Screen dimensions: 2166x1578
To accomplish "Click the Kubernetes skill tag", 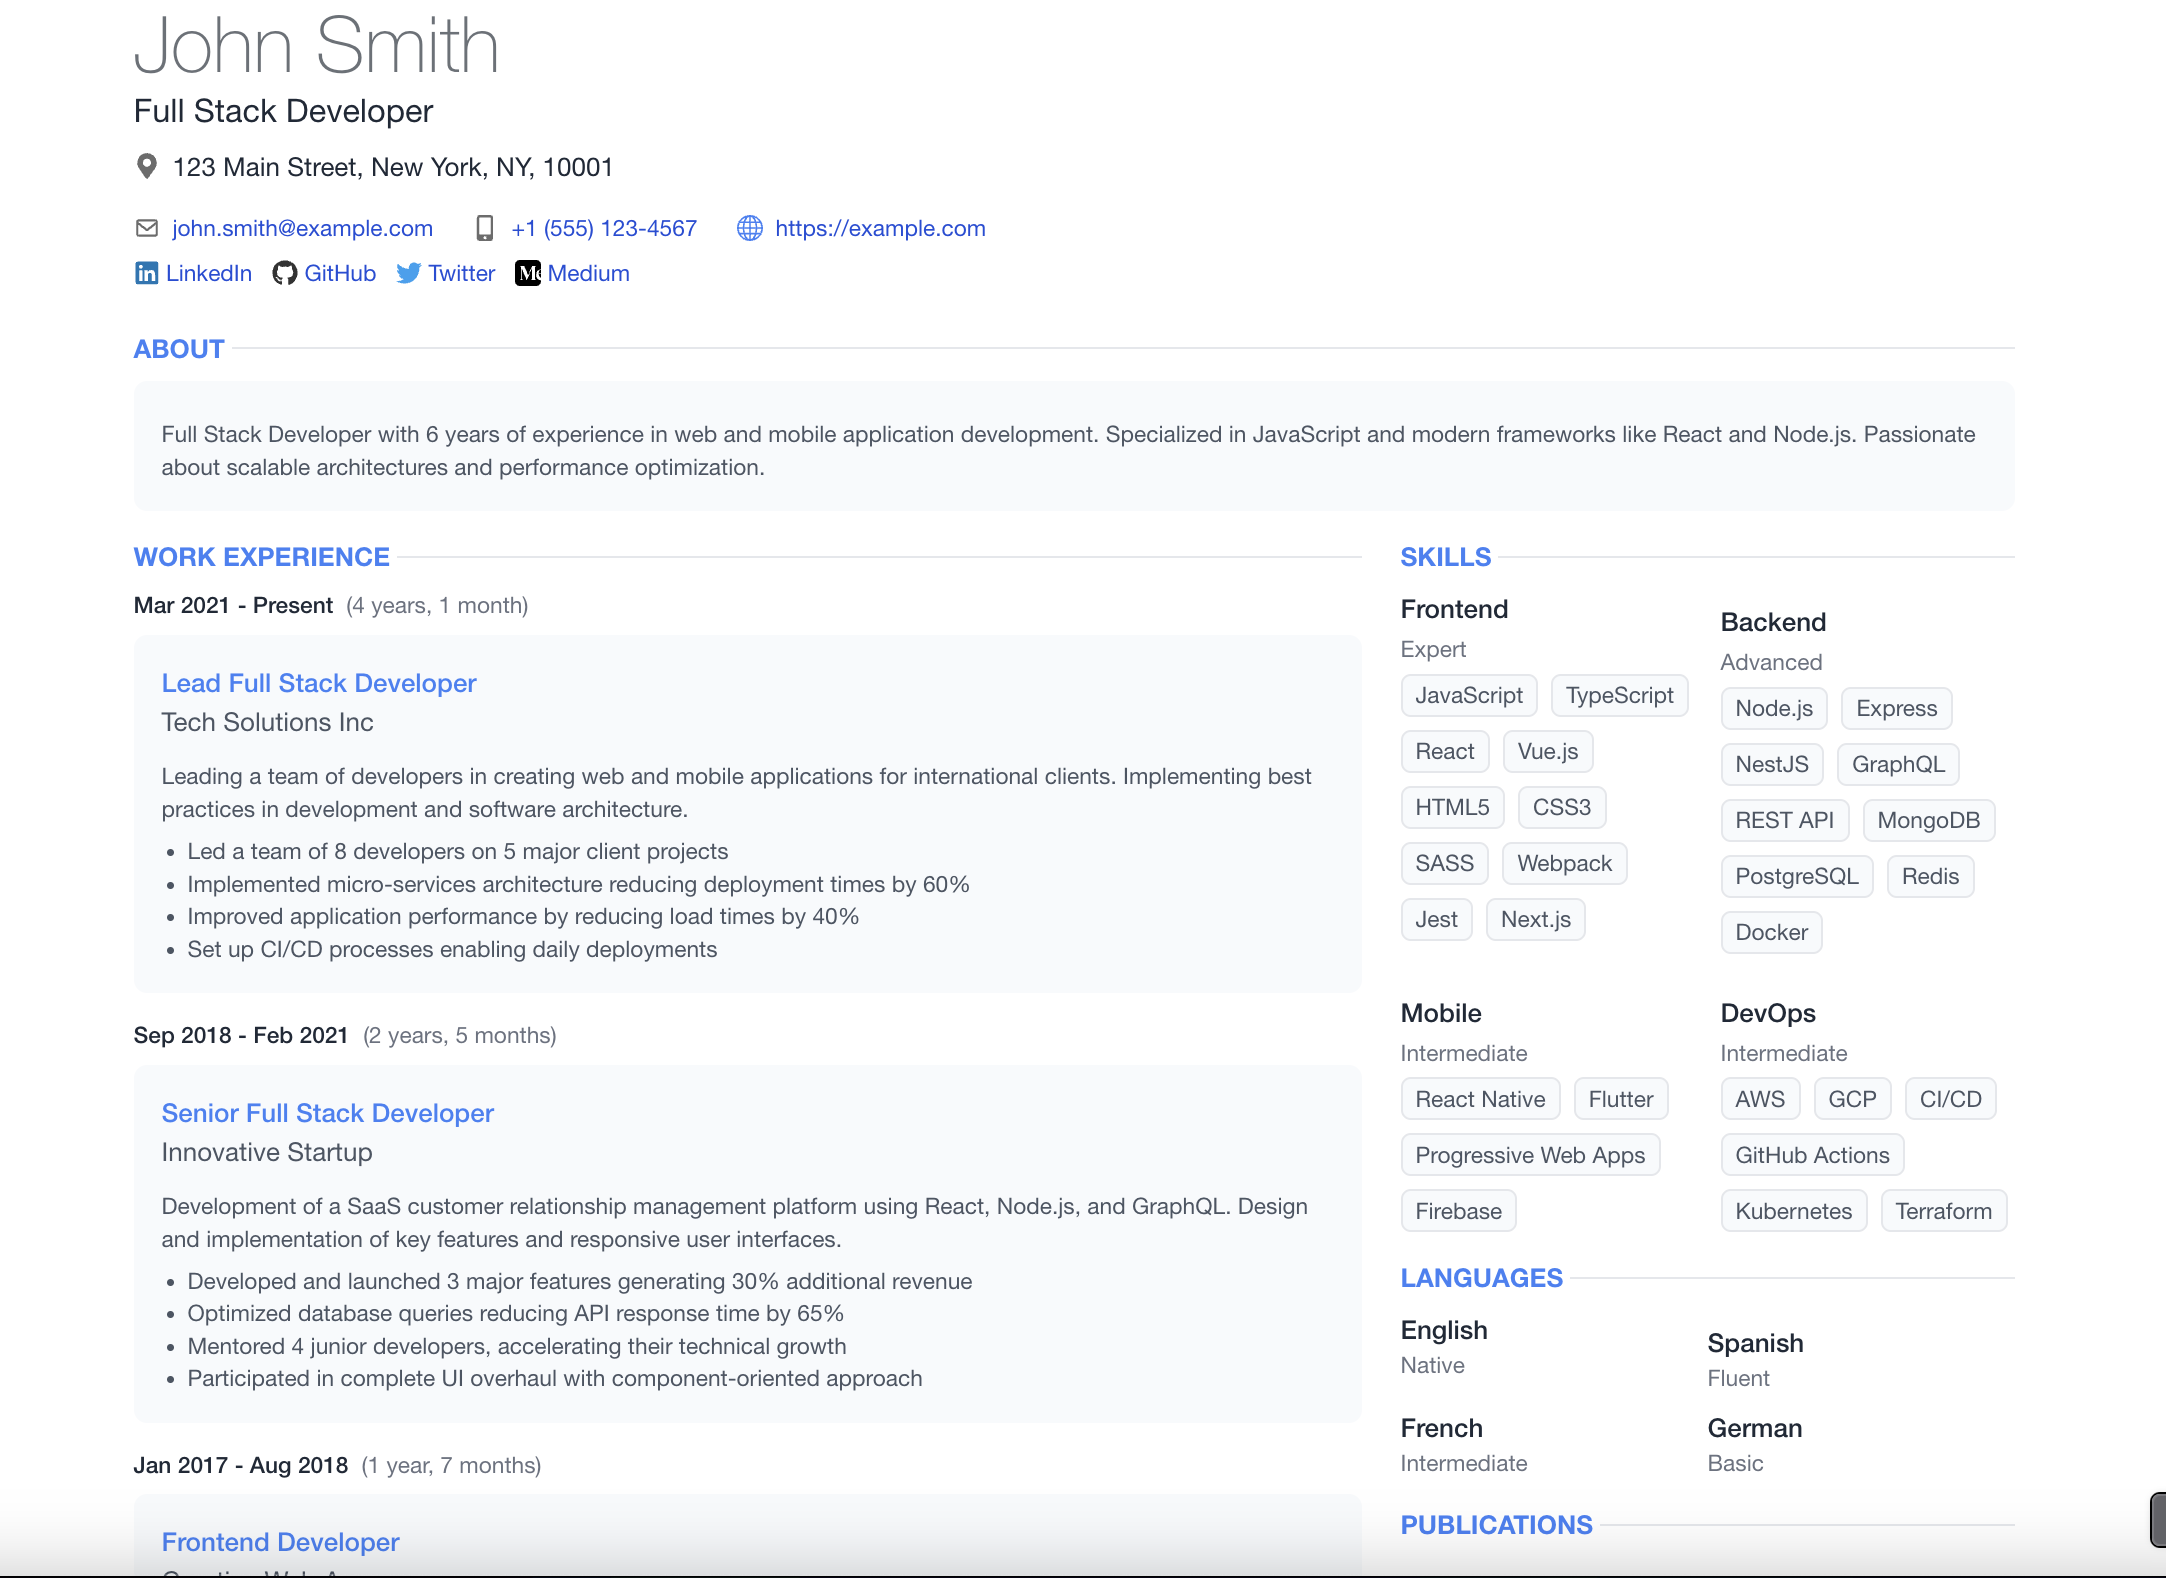I will pyautogui.click(x=1793, y=1211).
